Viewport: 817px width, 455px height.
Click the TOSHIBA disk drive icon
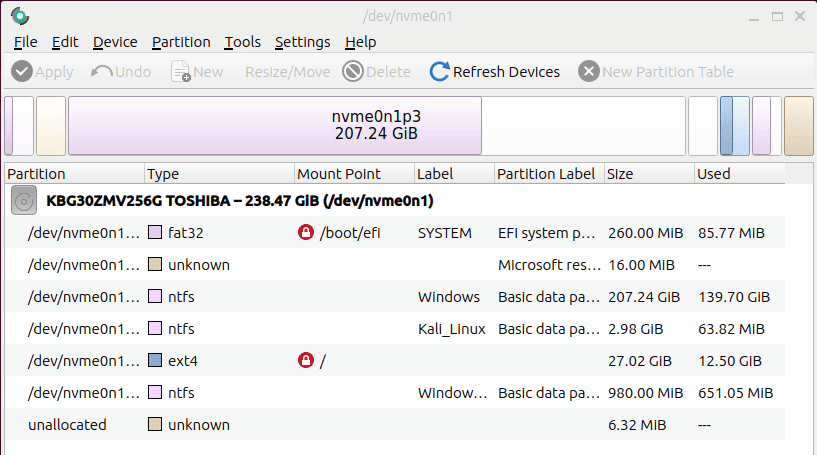coord(24,201)
